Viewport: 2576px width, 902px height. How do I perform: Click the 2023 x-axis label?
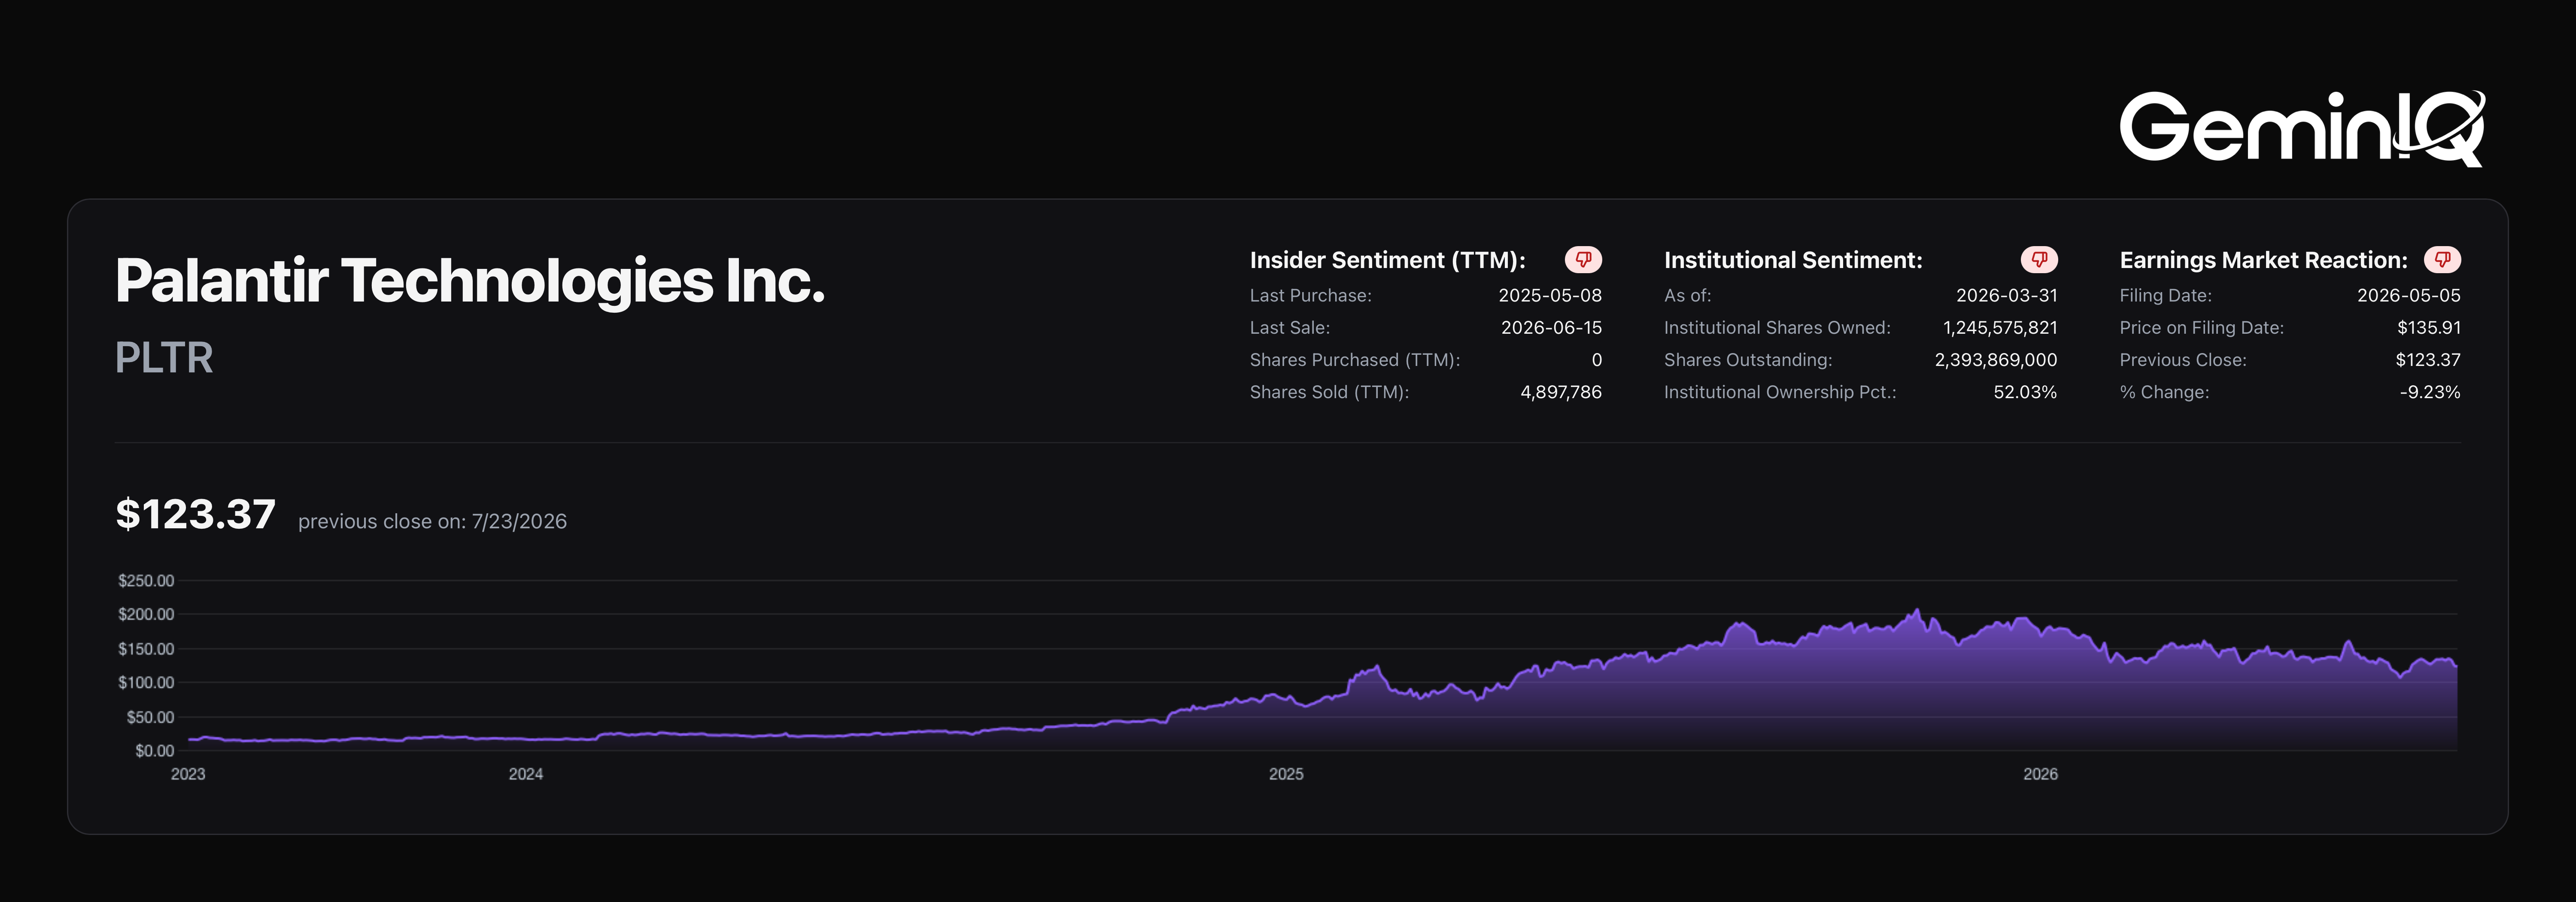188,774
